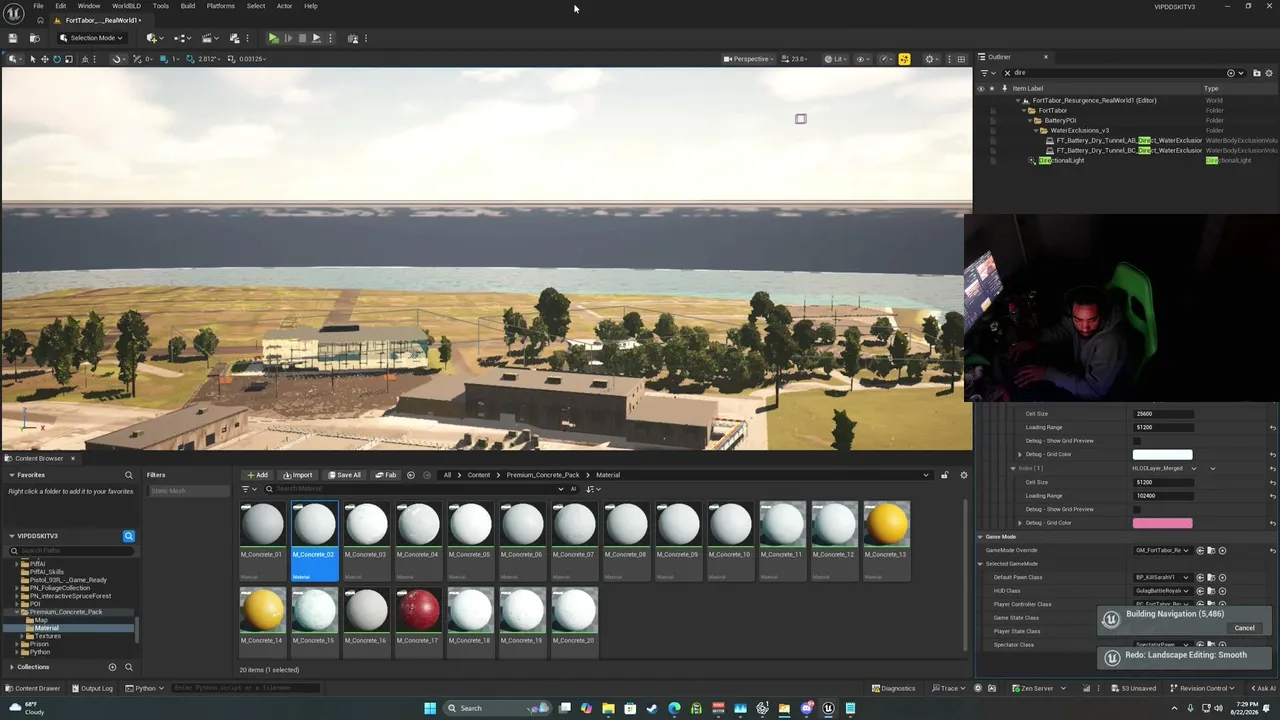Open the viewport layout grid icon
Viewport: 1280px width, 720px height.
(961, 59)
